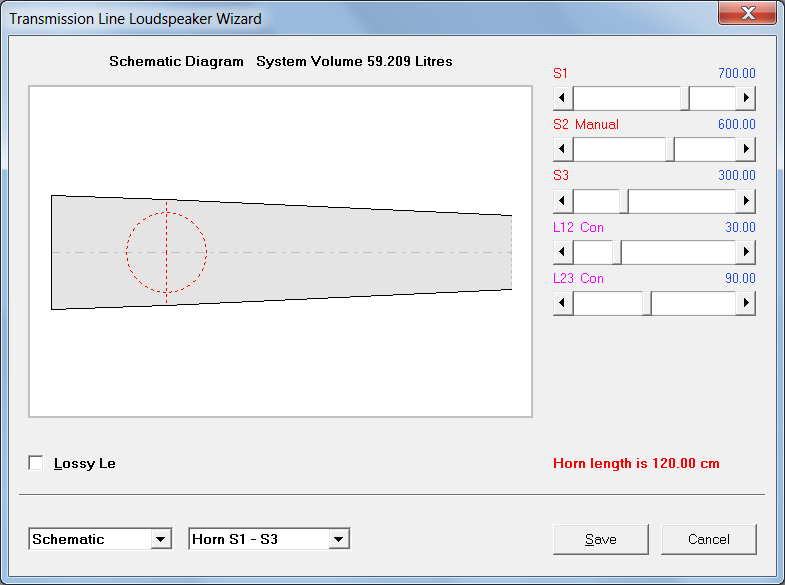Click the S3 slider right arrow
The height and width of the screenshot is (585, 785).
click(745, 201)
